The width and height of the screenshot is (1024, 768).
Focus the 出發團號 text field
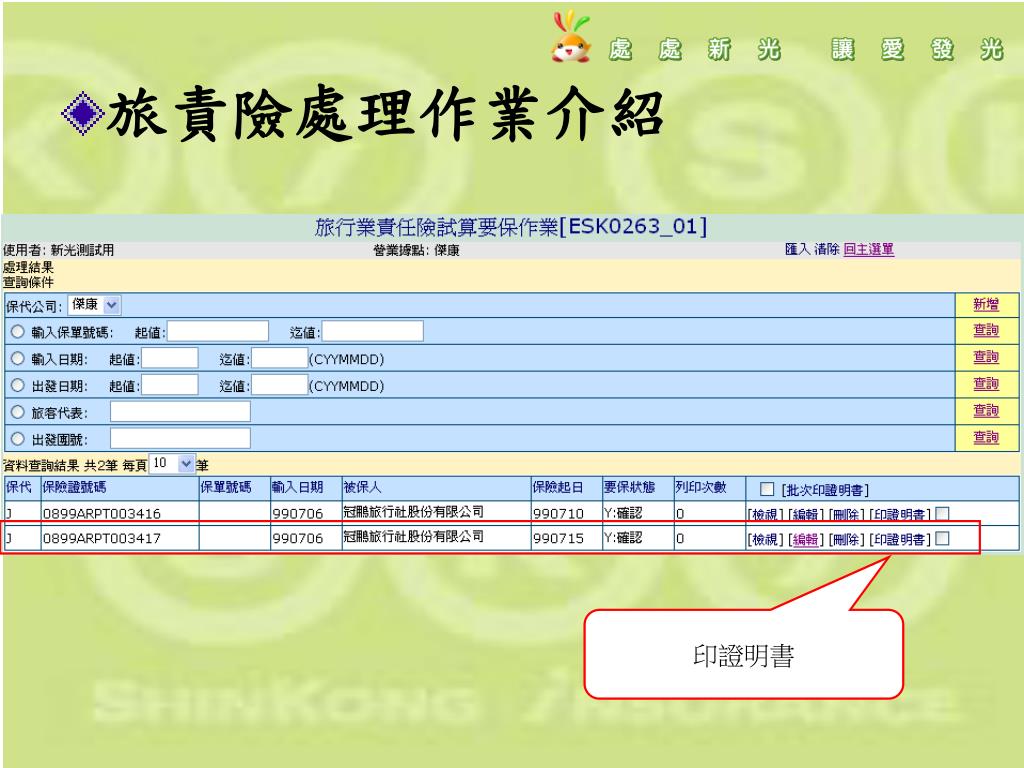click(x=180, y=438)
